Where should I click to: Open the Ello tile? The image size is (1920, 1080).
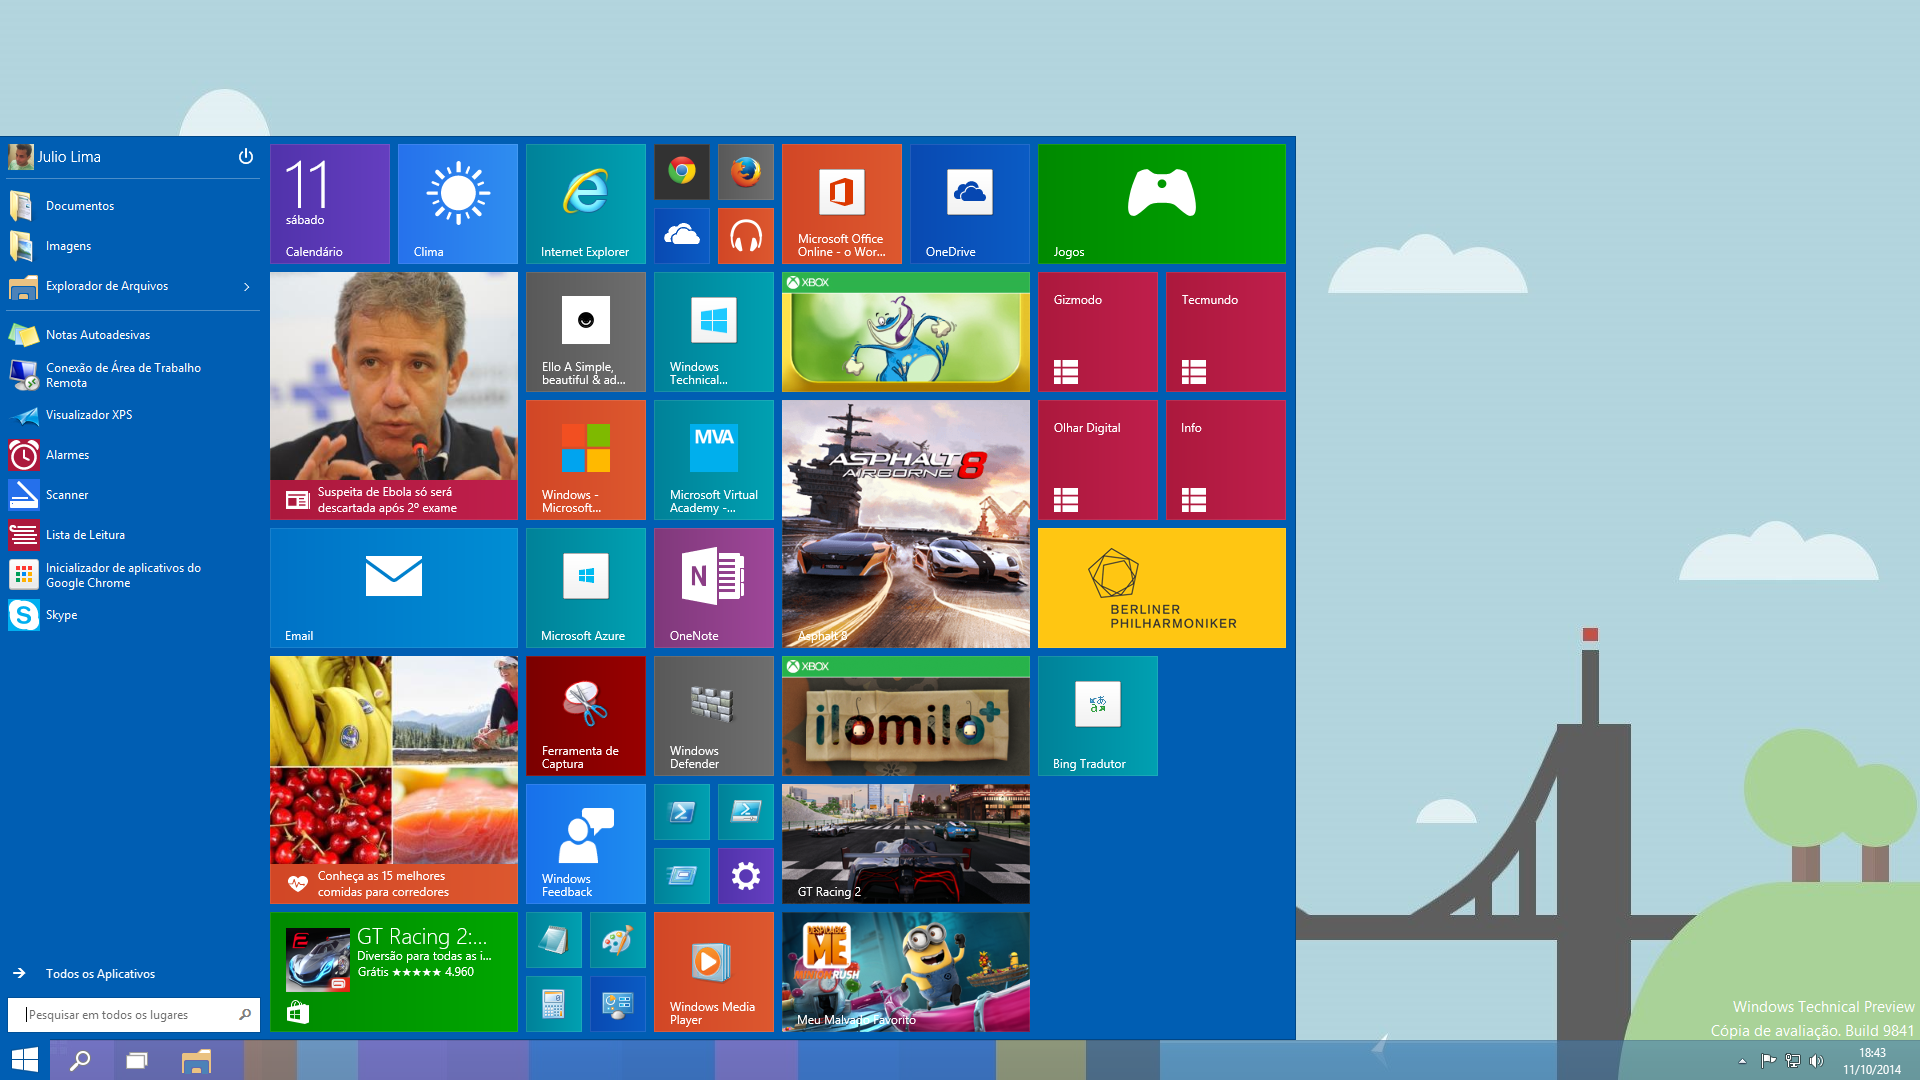[586, 332]
